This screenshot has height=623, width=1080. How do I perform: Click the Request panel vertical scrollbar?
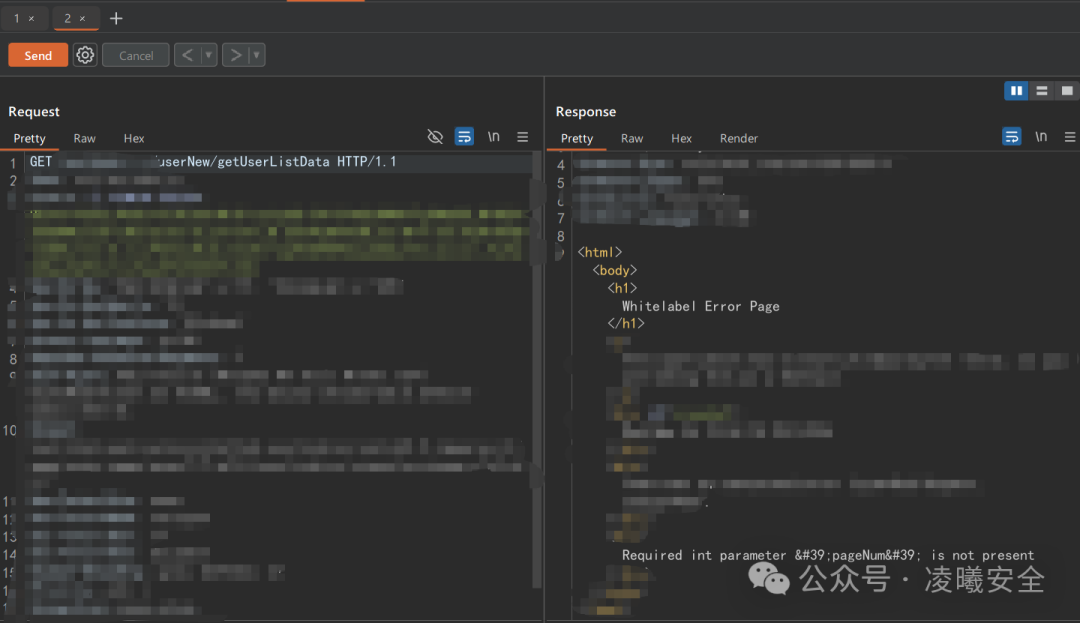[537, 372]
